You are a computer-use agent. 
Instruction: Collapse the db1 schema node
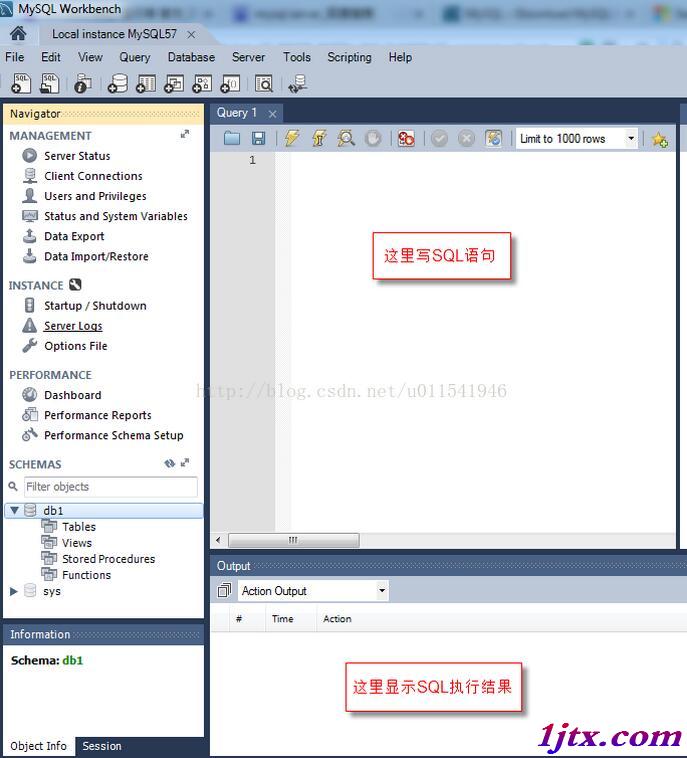click(15, 510)
